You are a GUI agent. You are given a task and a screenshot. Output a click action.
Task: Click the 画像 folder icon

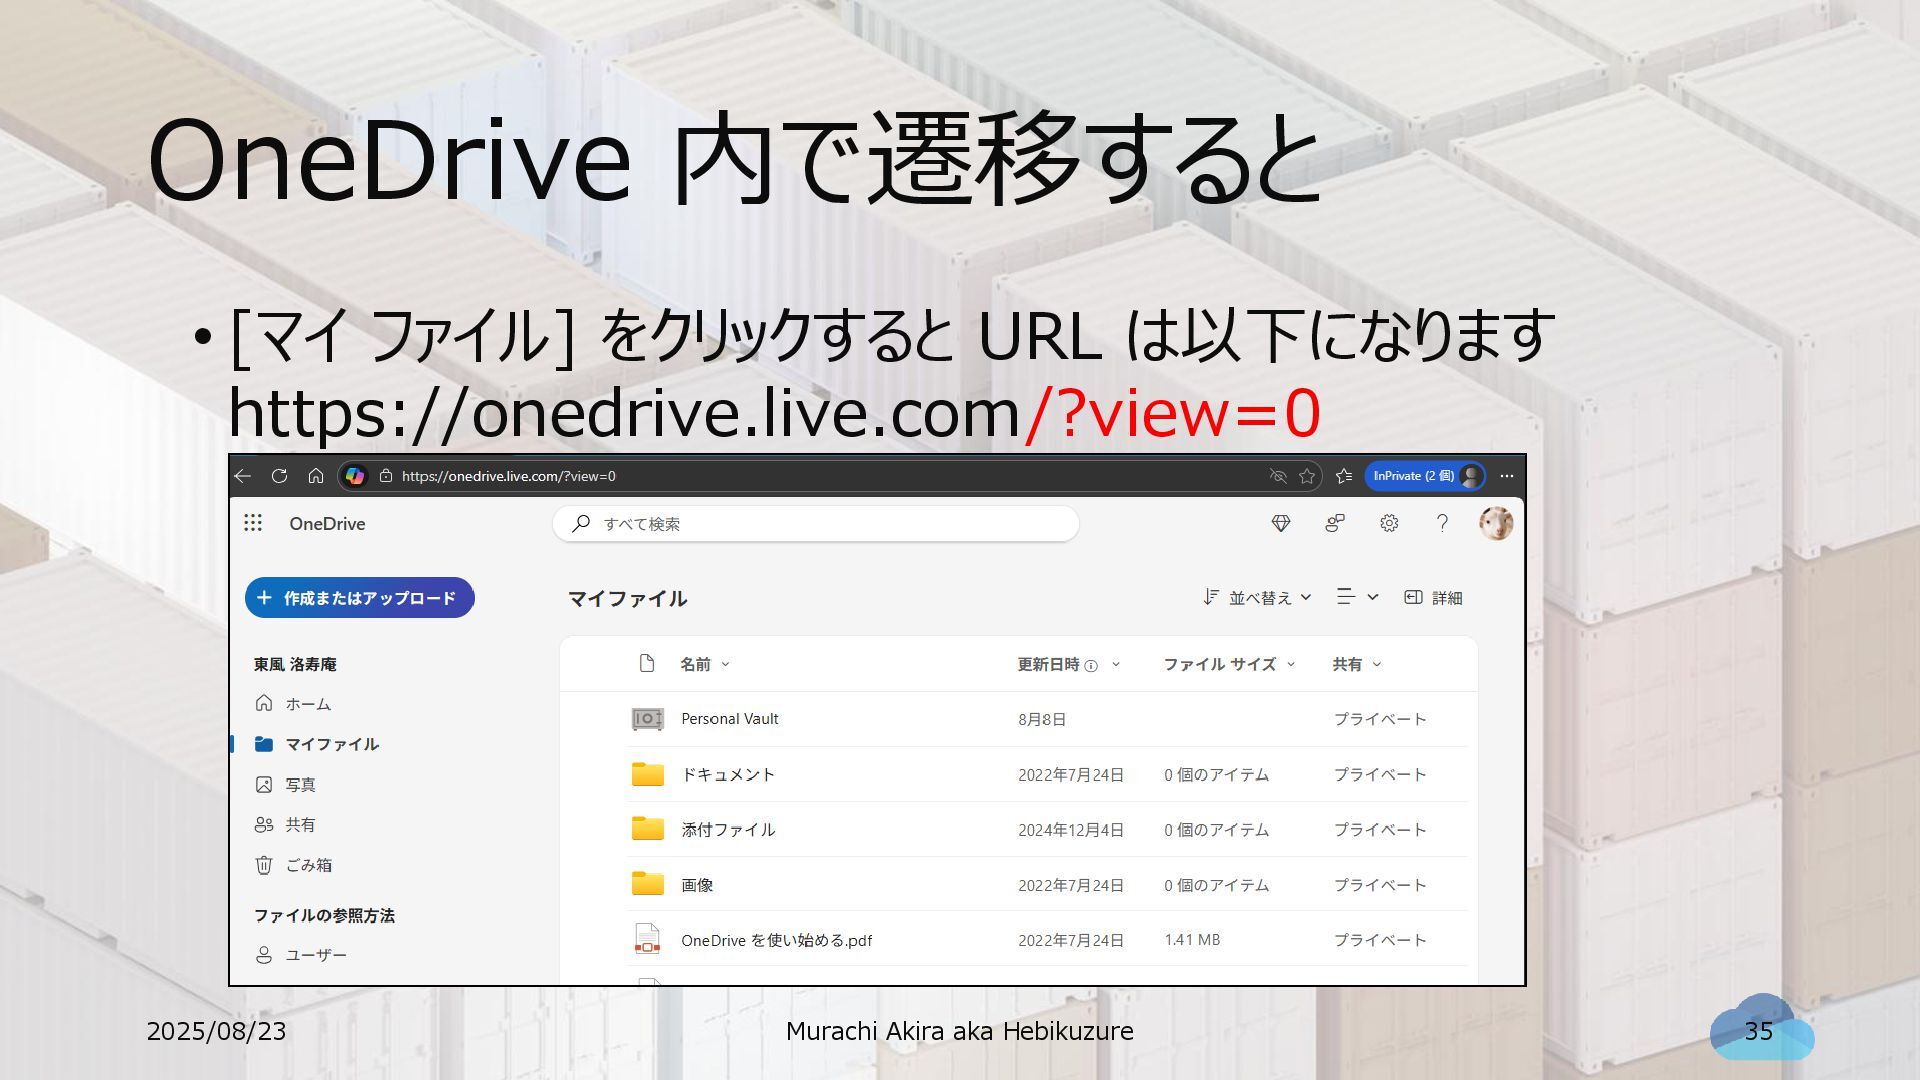point(647,884)
